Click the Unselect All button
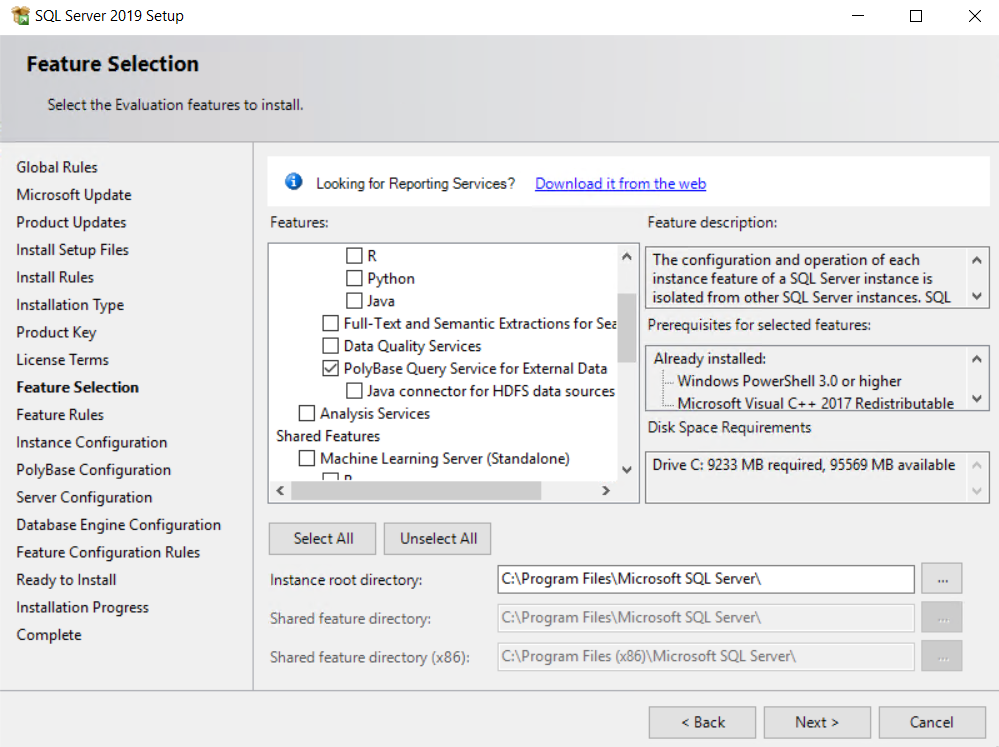 point(438,539)
